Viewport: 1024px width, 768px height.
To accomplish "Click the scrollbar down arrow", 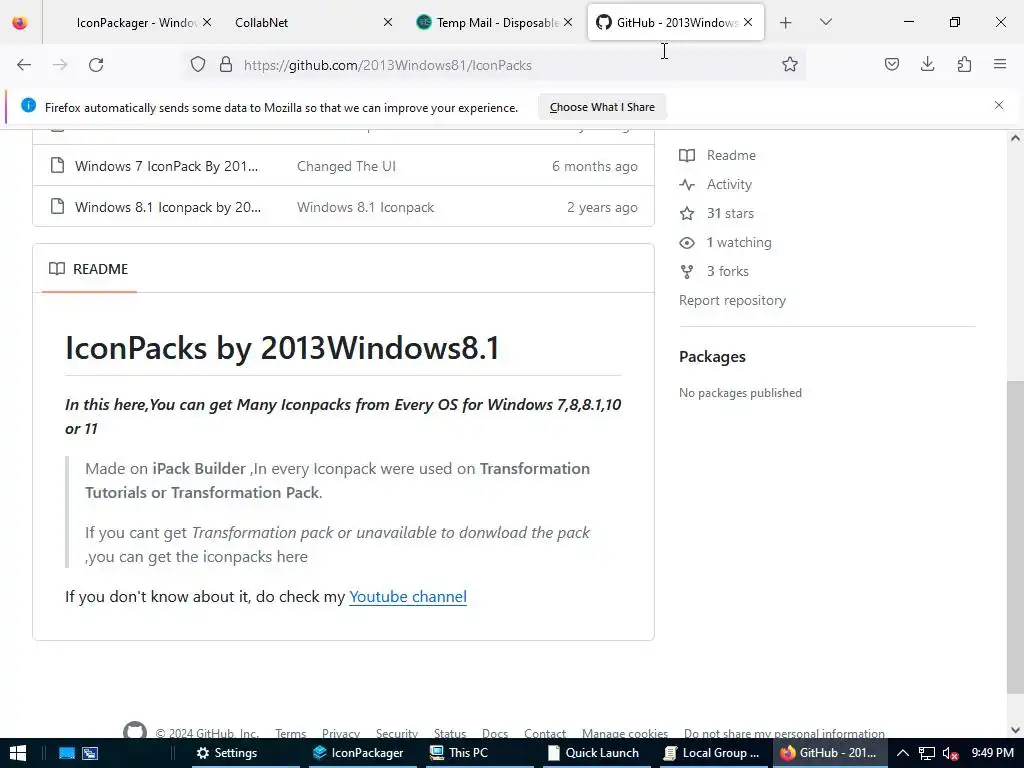I will pos(1015,730).
